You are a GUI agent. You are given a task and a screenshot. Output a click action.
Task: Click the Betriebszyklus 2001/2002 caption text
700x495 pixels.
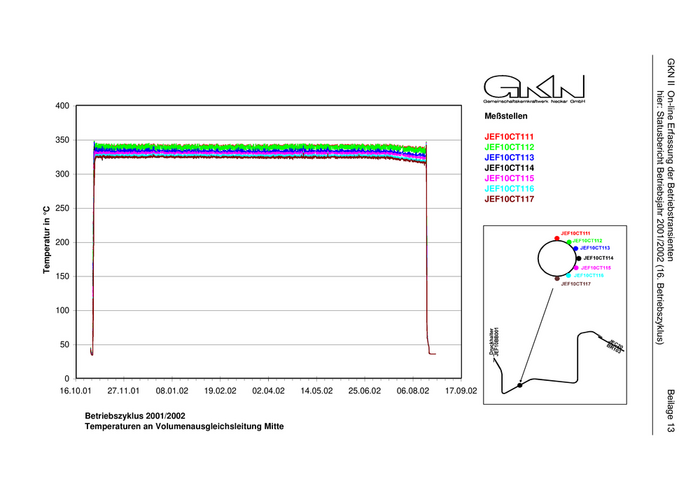[x=134, y=414]
